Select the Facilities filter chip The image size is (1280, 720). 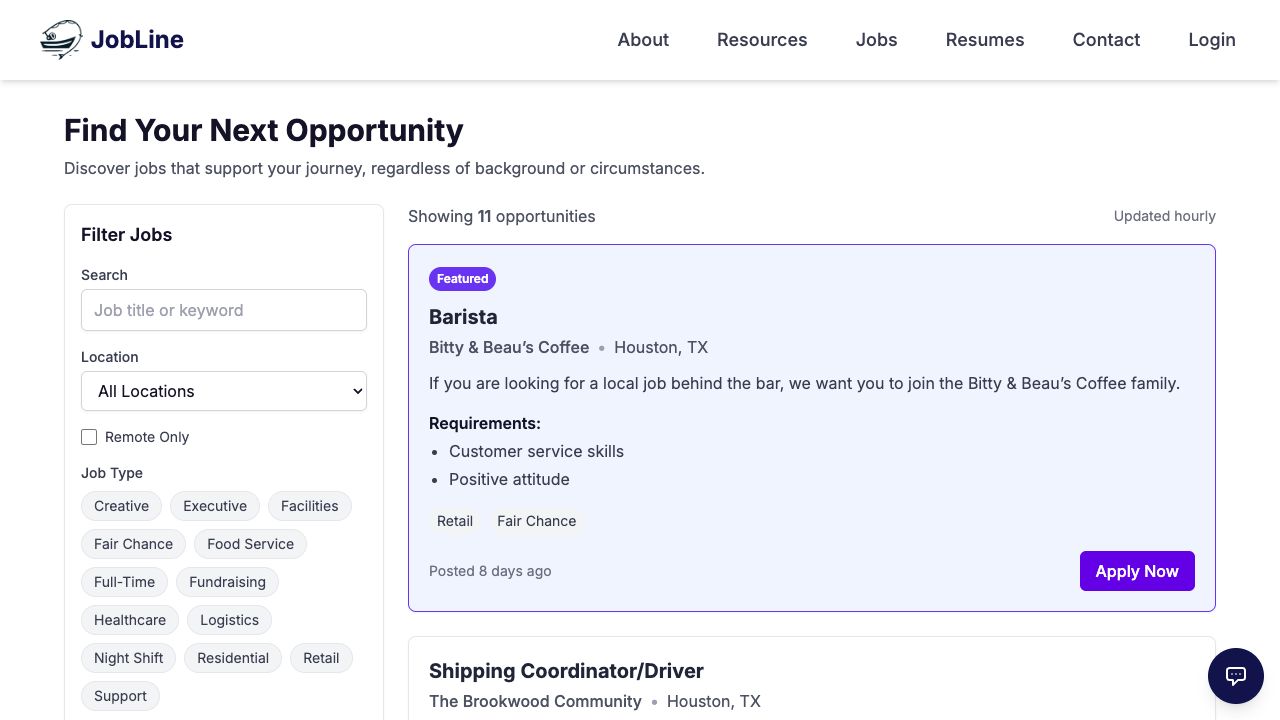tap(310, 506)
